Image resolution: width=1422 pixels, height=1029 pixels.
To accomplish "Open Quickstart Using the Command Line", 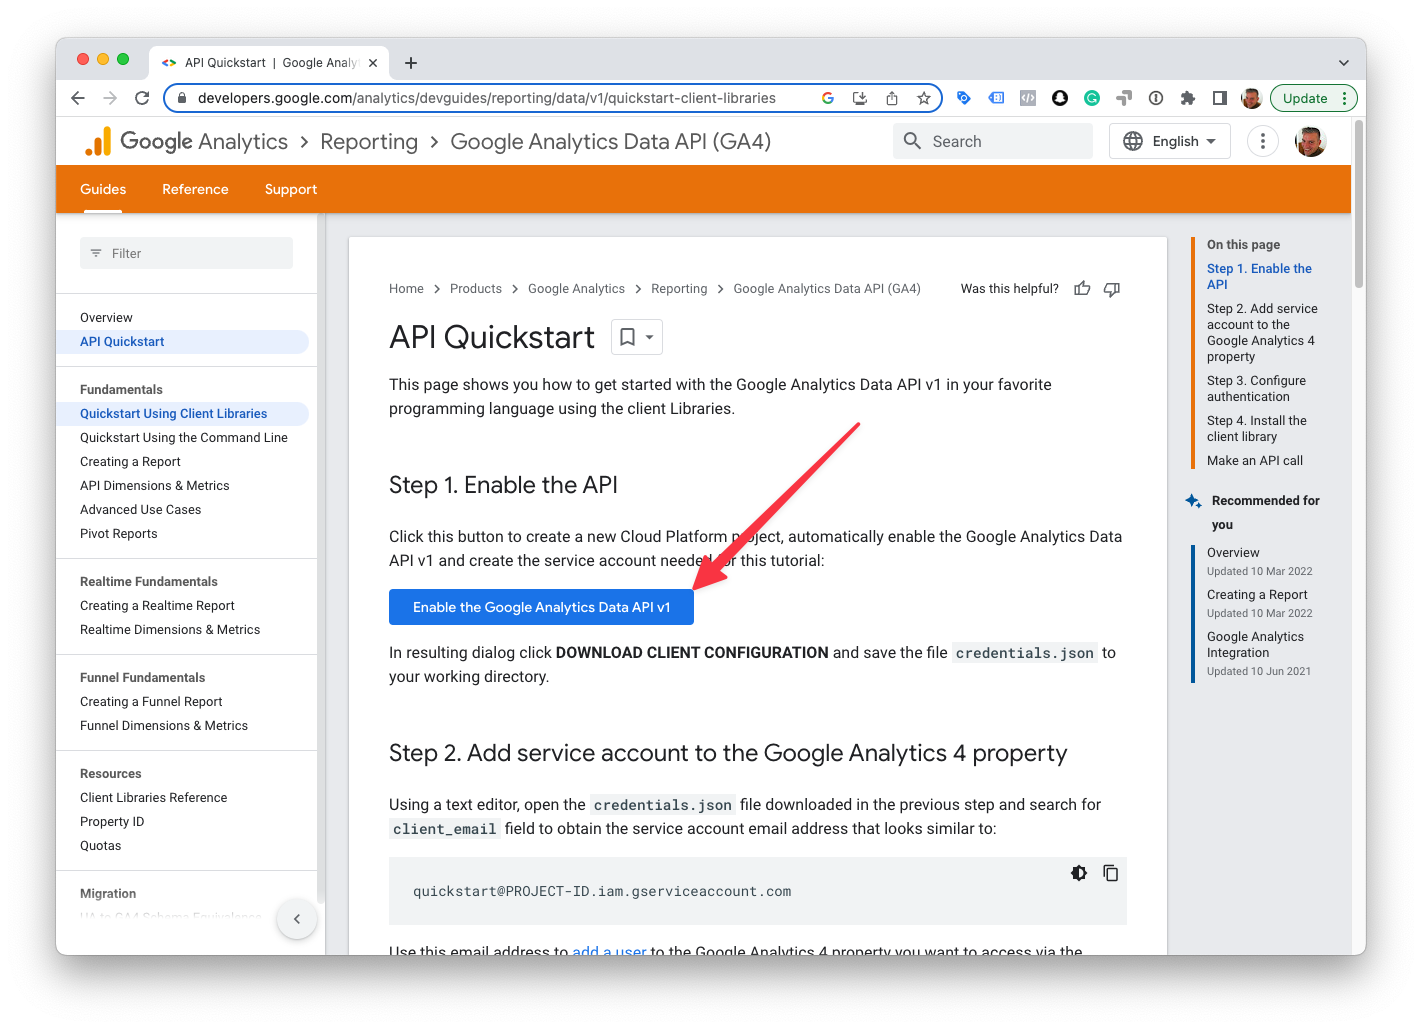I will pos(184,437).
